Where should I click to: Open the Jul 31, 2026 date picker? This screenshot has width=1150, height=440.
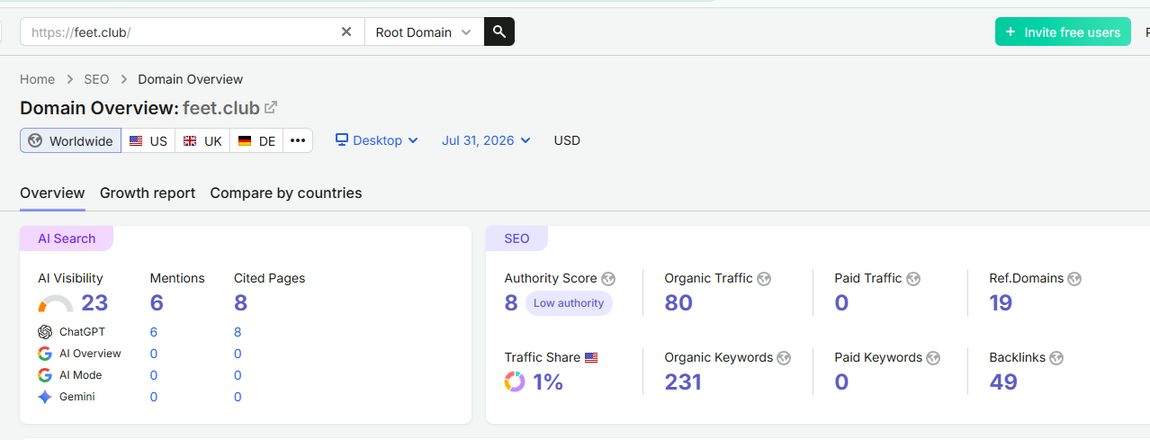coord(486,140)
